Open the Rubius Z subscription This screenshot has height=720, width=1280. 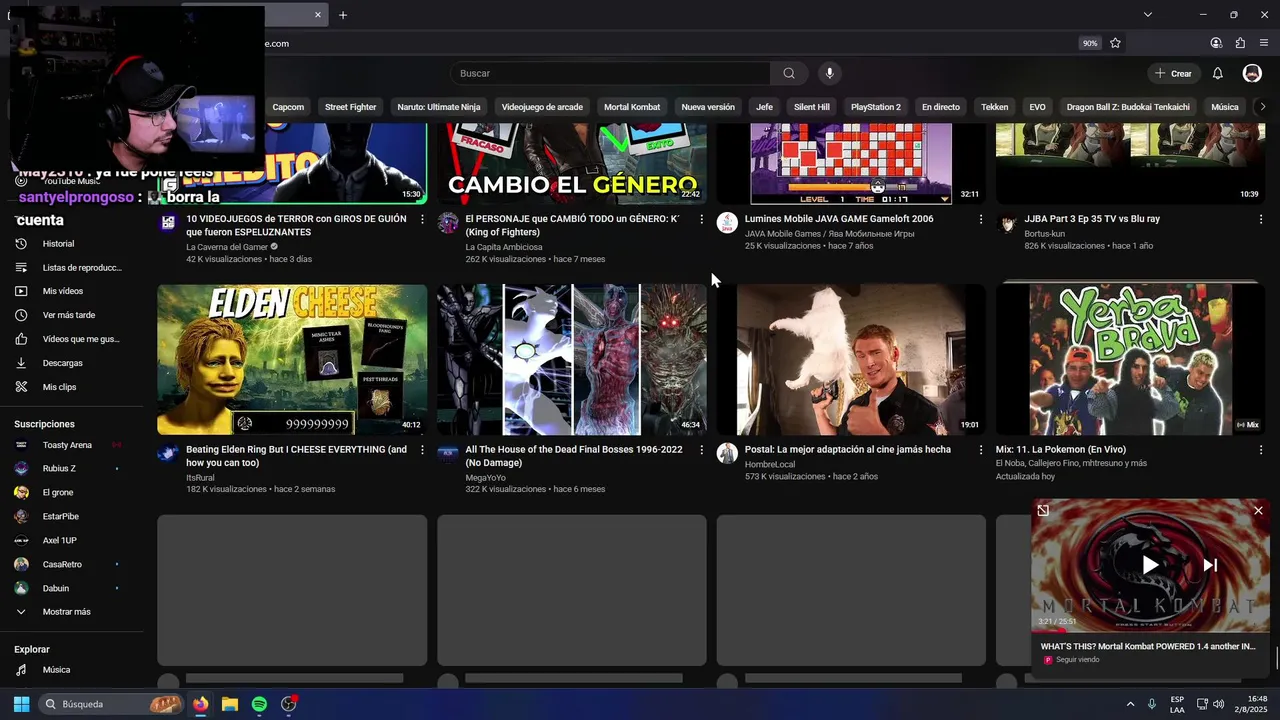[72, 468]
